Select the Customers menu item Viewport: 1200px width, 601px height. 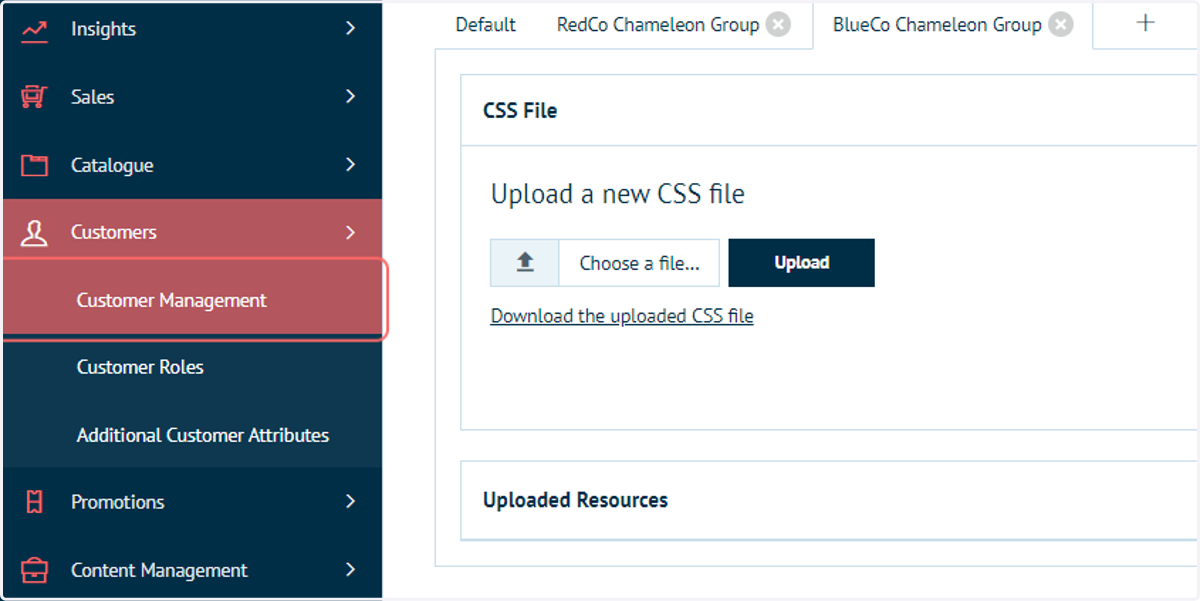coord(192,232)
